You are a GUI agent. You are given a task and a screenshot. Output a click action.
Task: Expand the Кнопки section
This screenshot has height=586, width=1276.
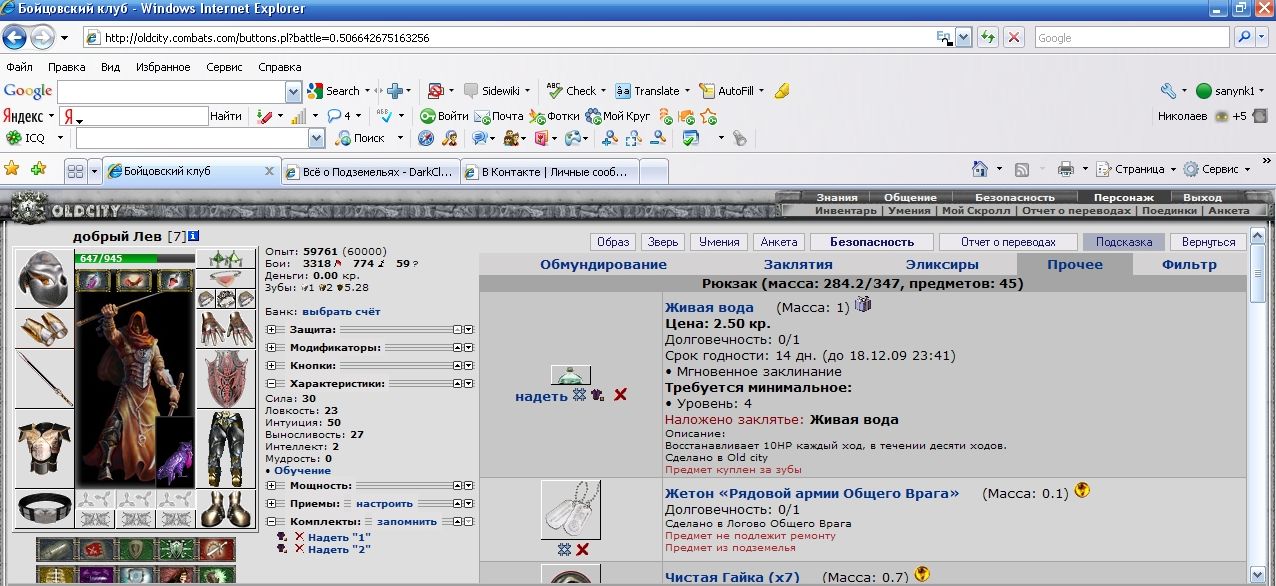(271, 365)
